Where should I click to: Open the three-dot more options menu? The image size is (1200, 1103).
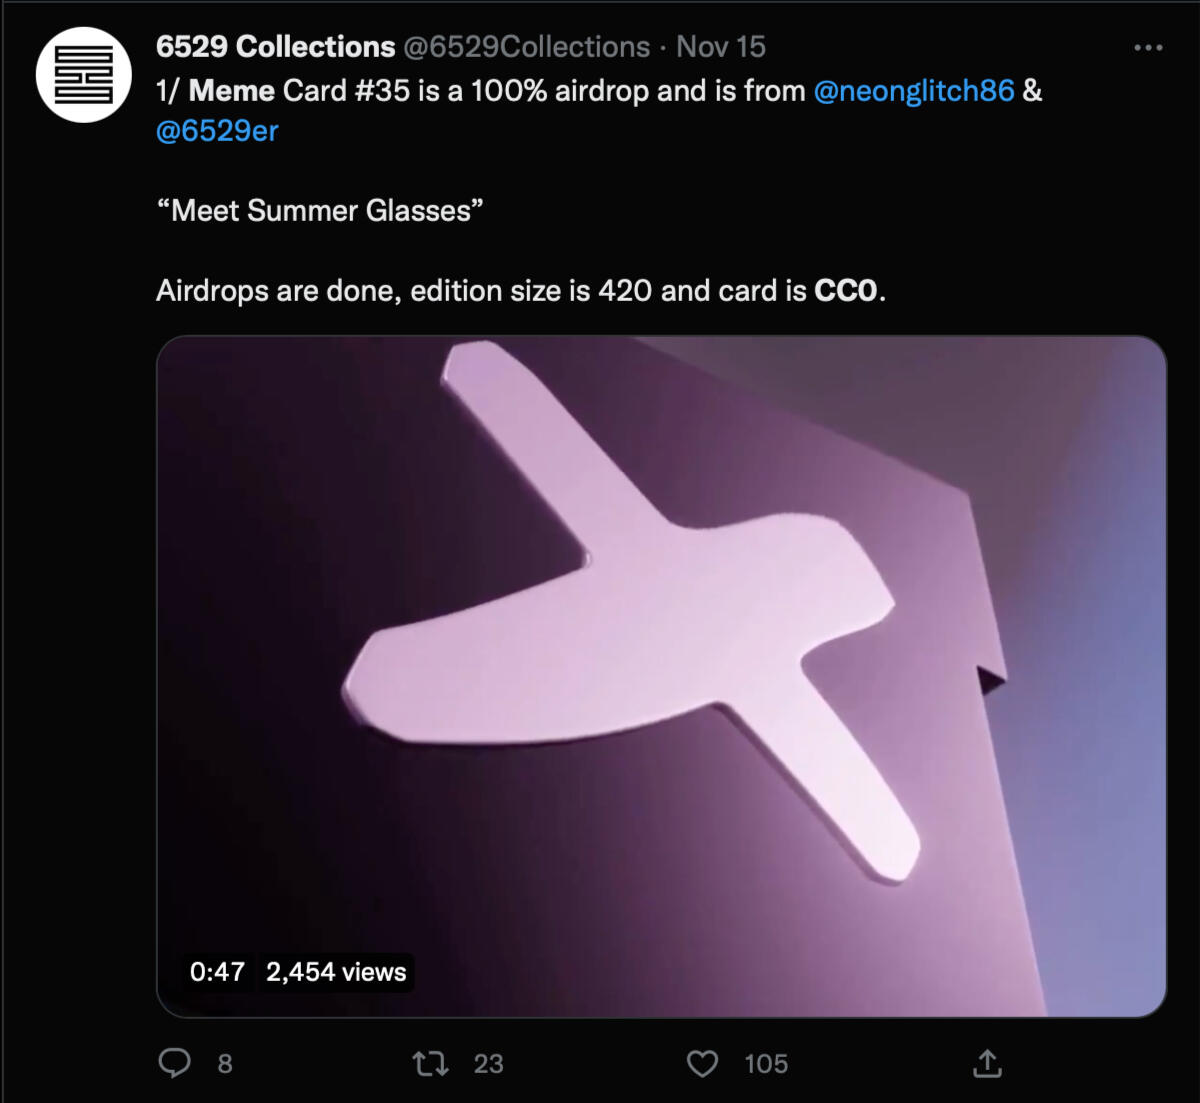pos(1148,47)
